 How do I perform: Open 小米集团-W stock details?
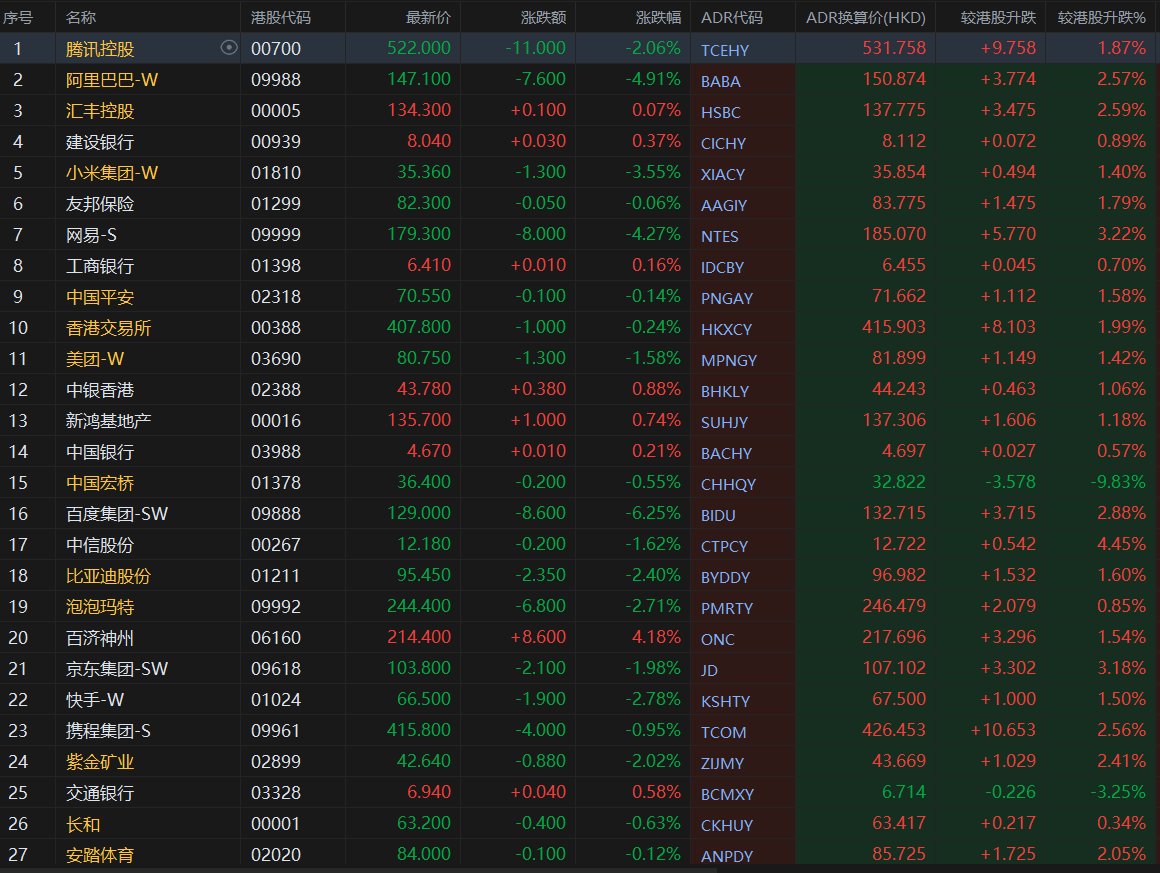pos(112,172)
